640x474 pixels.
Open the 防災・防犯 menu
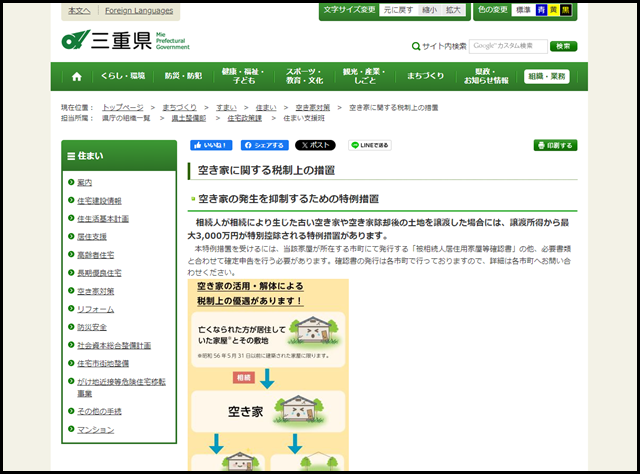pyautogui.click(x=183, y=76)
